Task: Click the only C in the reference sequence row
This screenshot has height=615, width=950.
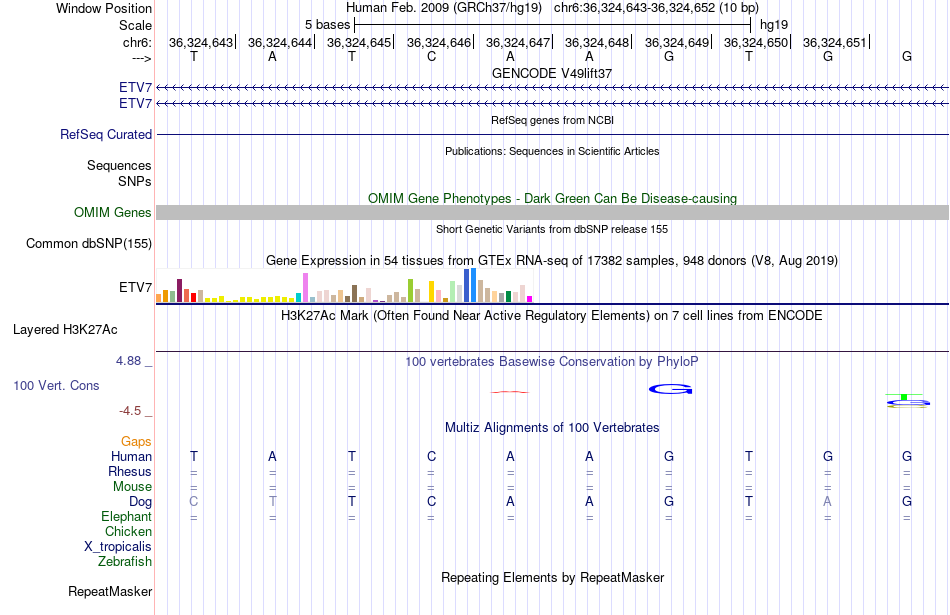Action: click(x=431, y=56)
